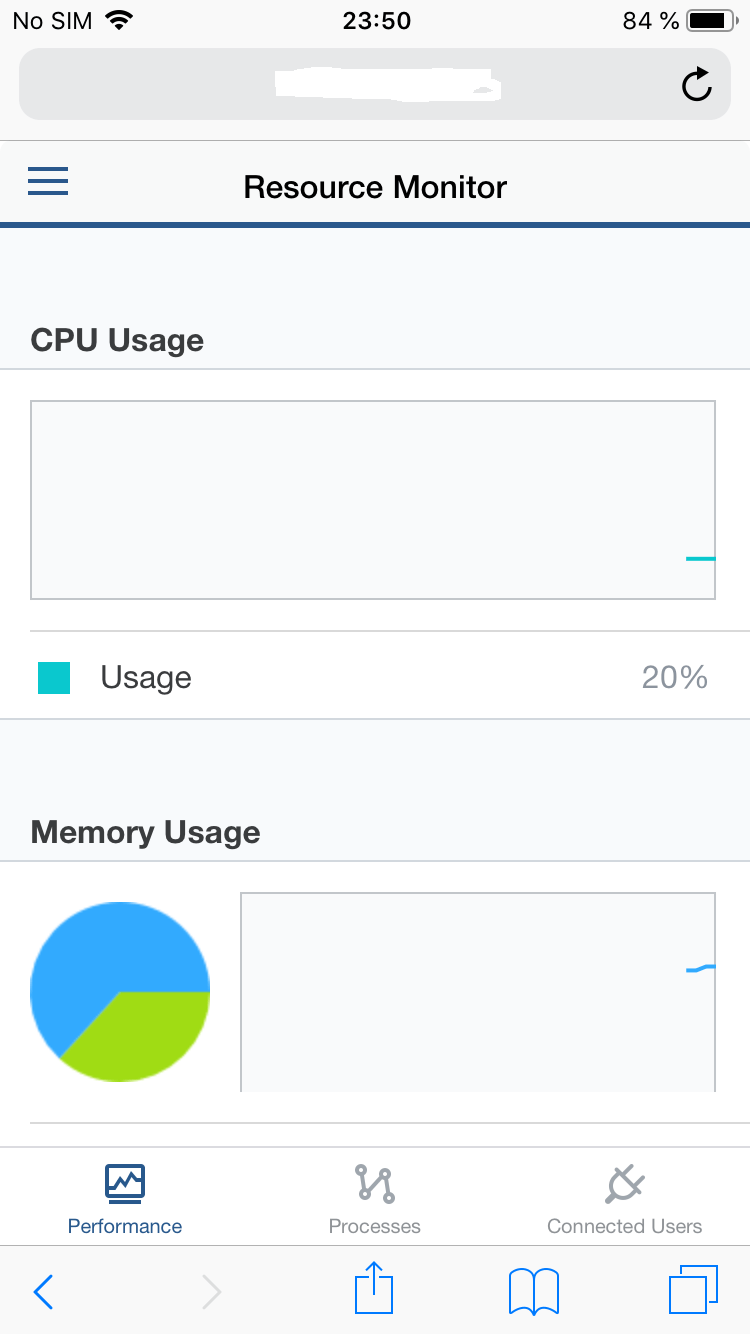750x1334 pixels.
Task: Tap the Safari address bar
Action: click(x=375, y=85)
